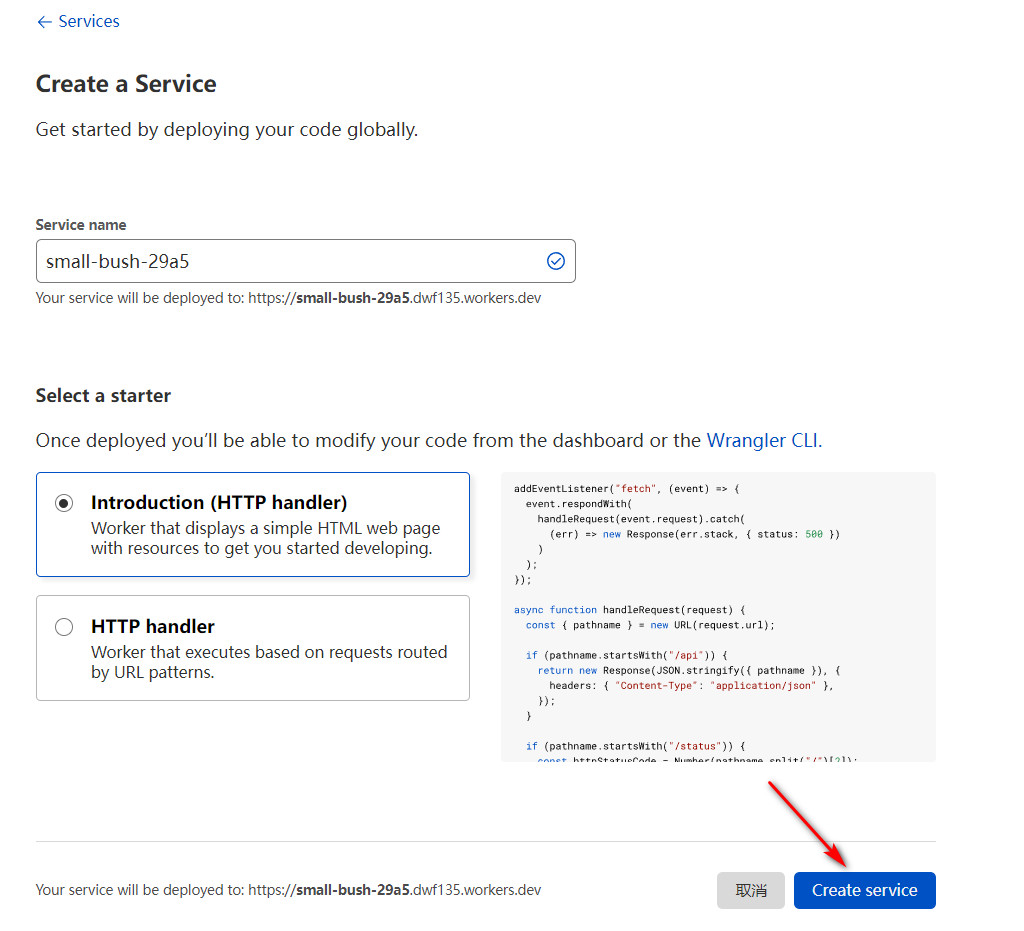Click the 'Introduction (HTTP handler)' bold title
This screenshot has width=1024, height=931.
[x=219, y=503]
